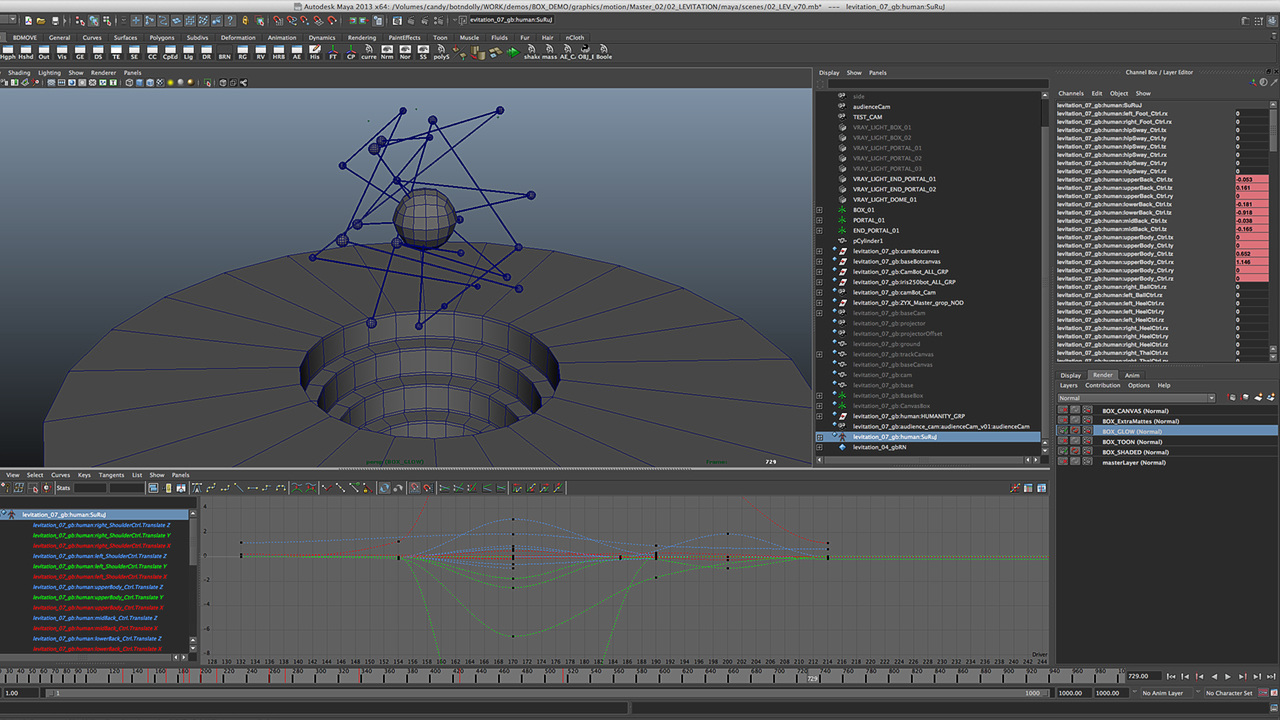
Task: Toggle renderable flag on masterLayer
Action: [1063, 462]
